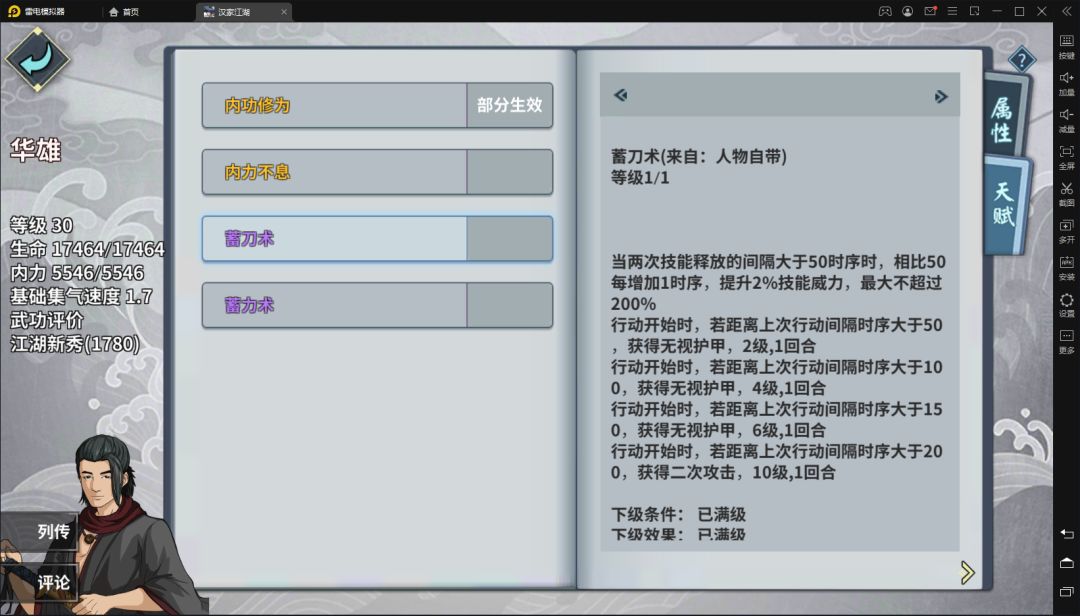
Task: Click the 江湖新秀(1780) rating text
Action: pyautogui.click(x=75, y=343)
